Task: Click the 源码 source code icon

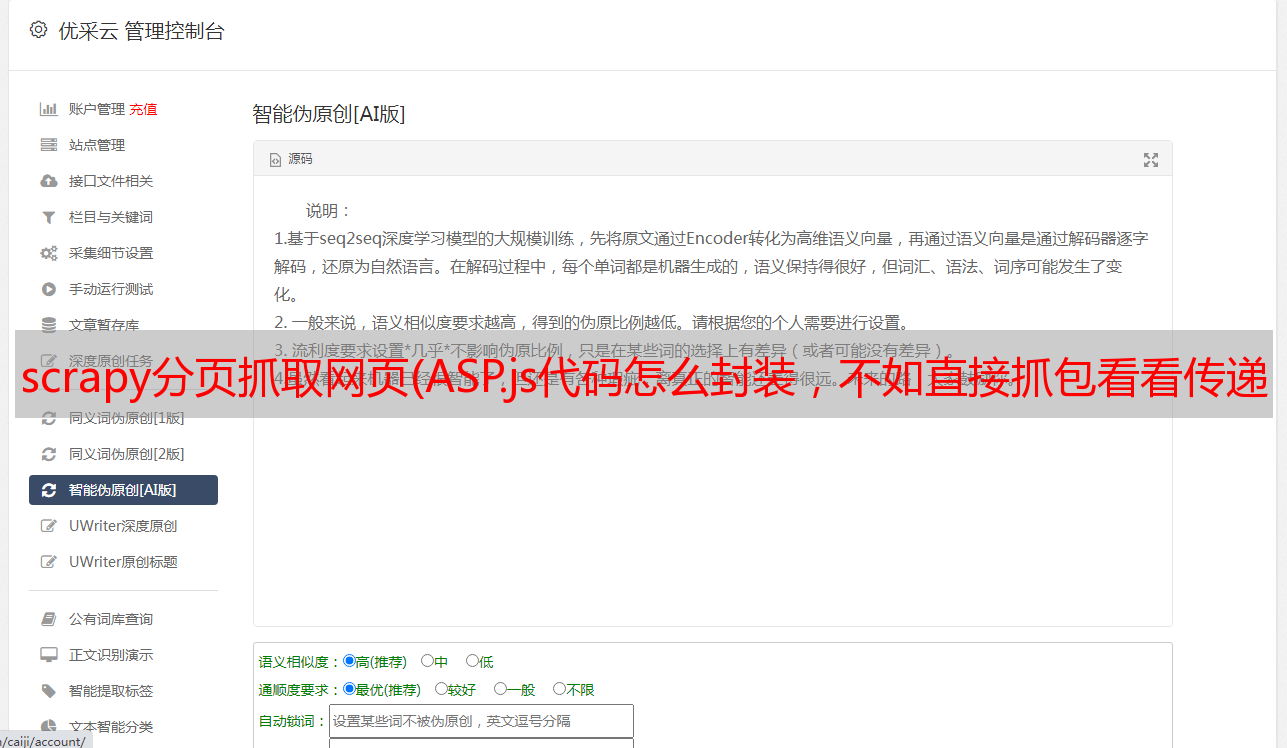Action: click(x=275, y=160)
